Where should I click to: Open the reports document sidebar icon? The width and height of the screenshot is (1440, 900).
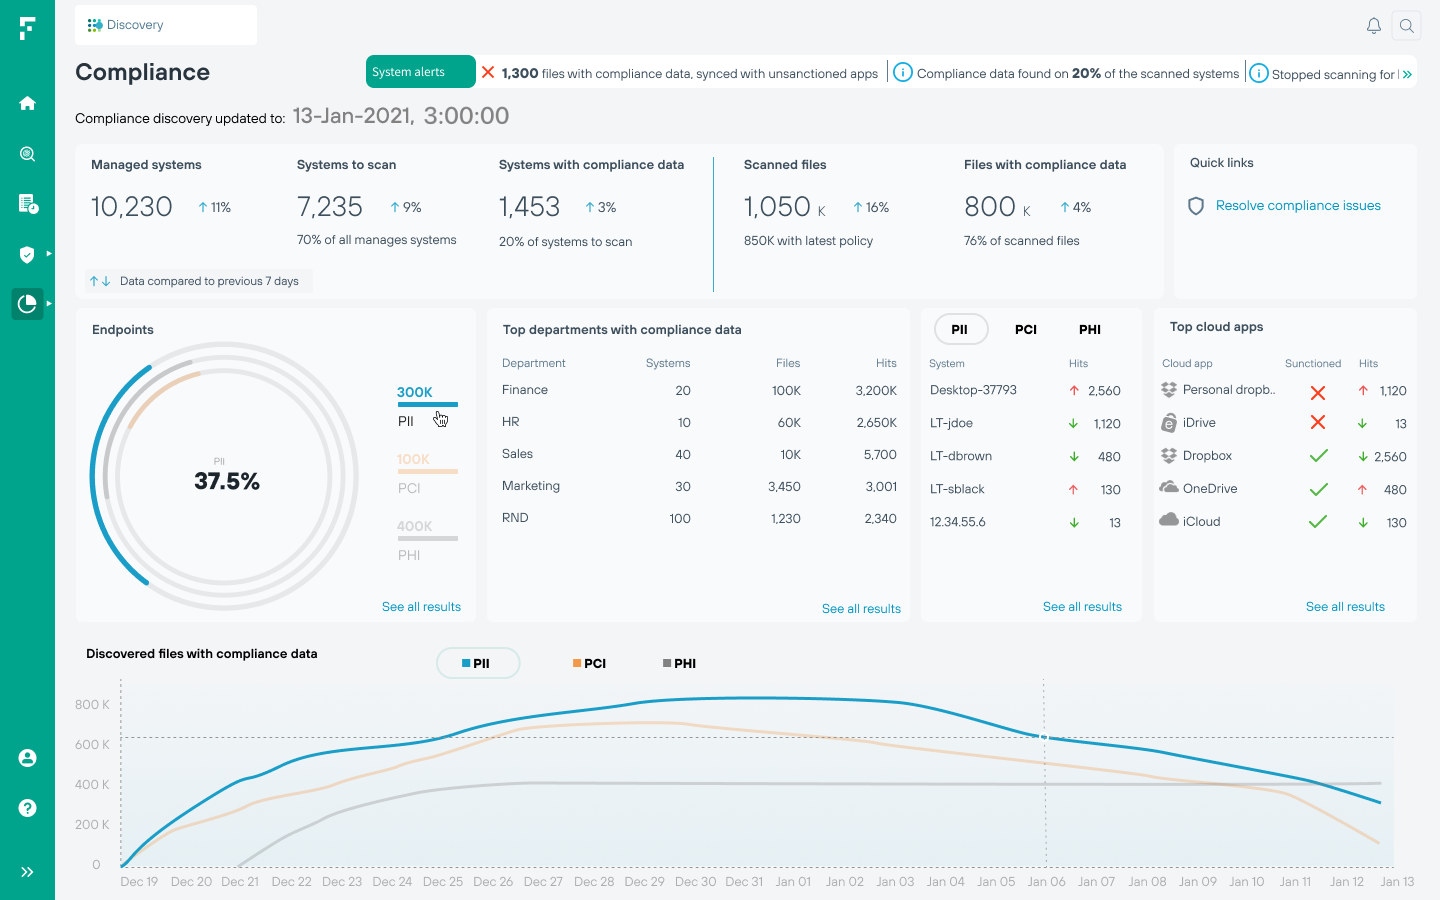click(x=28, y=204)
